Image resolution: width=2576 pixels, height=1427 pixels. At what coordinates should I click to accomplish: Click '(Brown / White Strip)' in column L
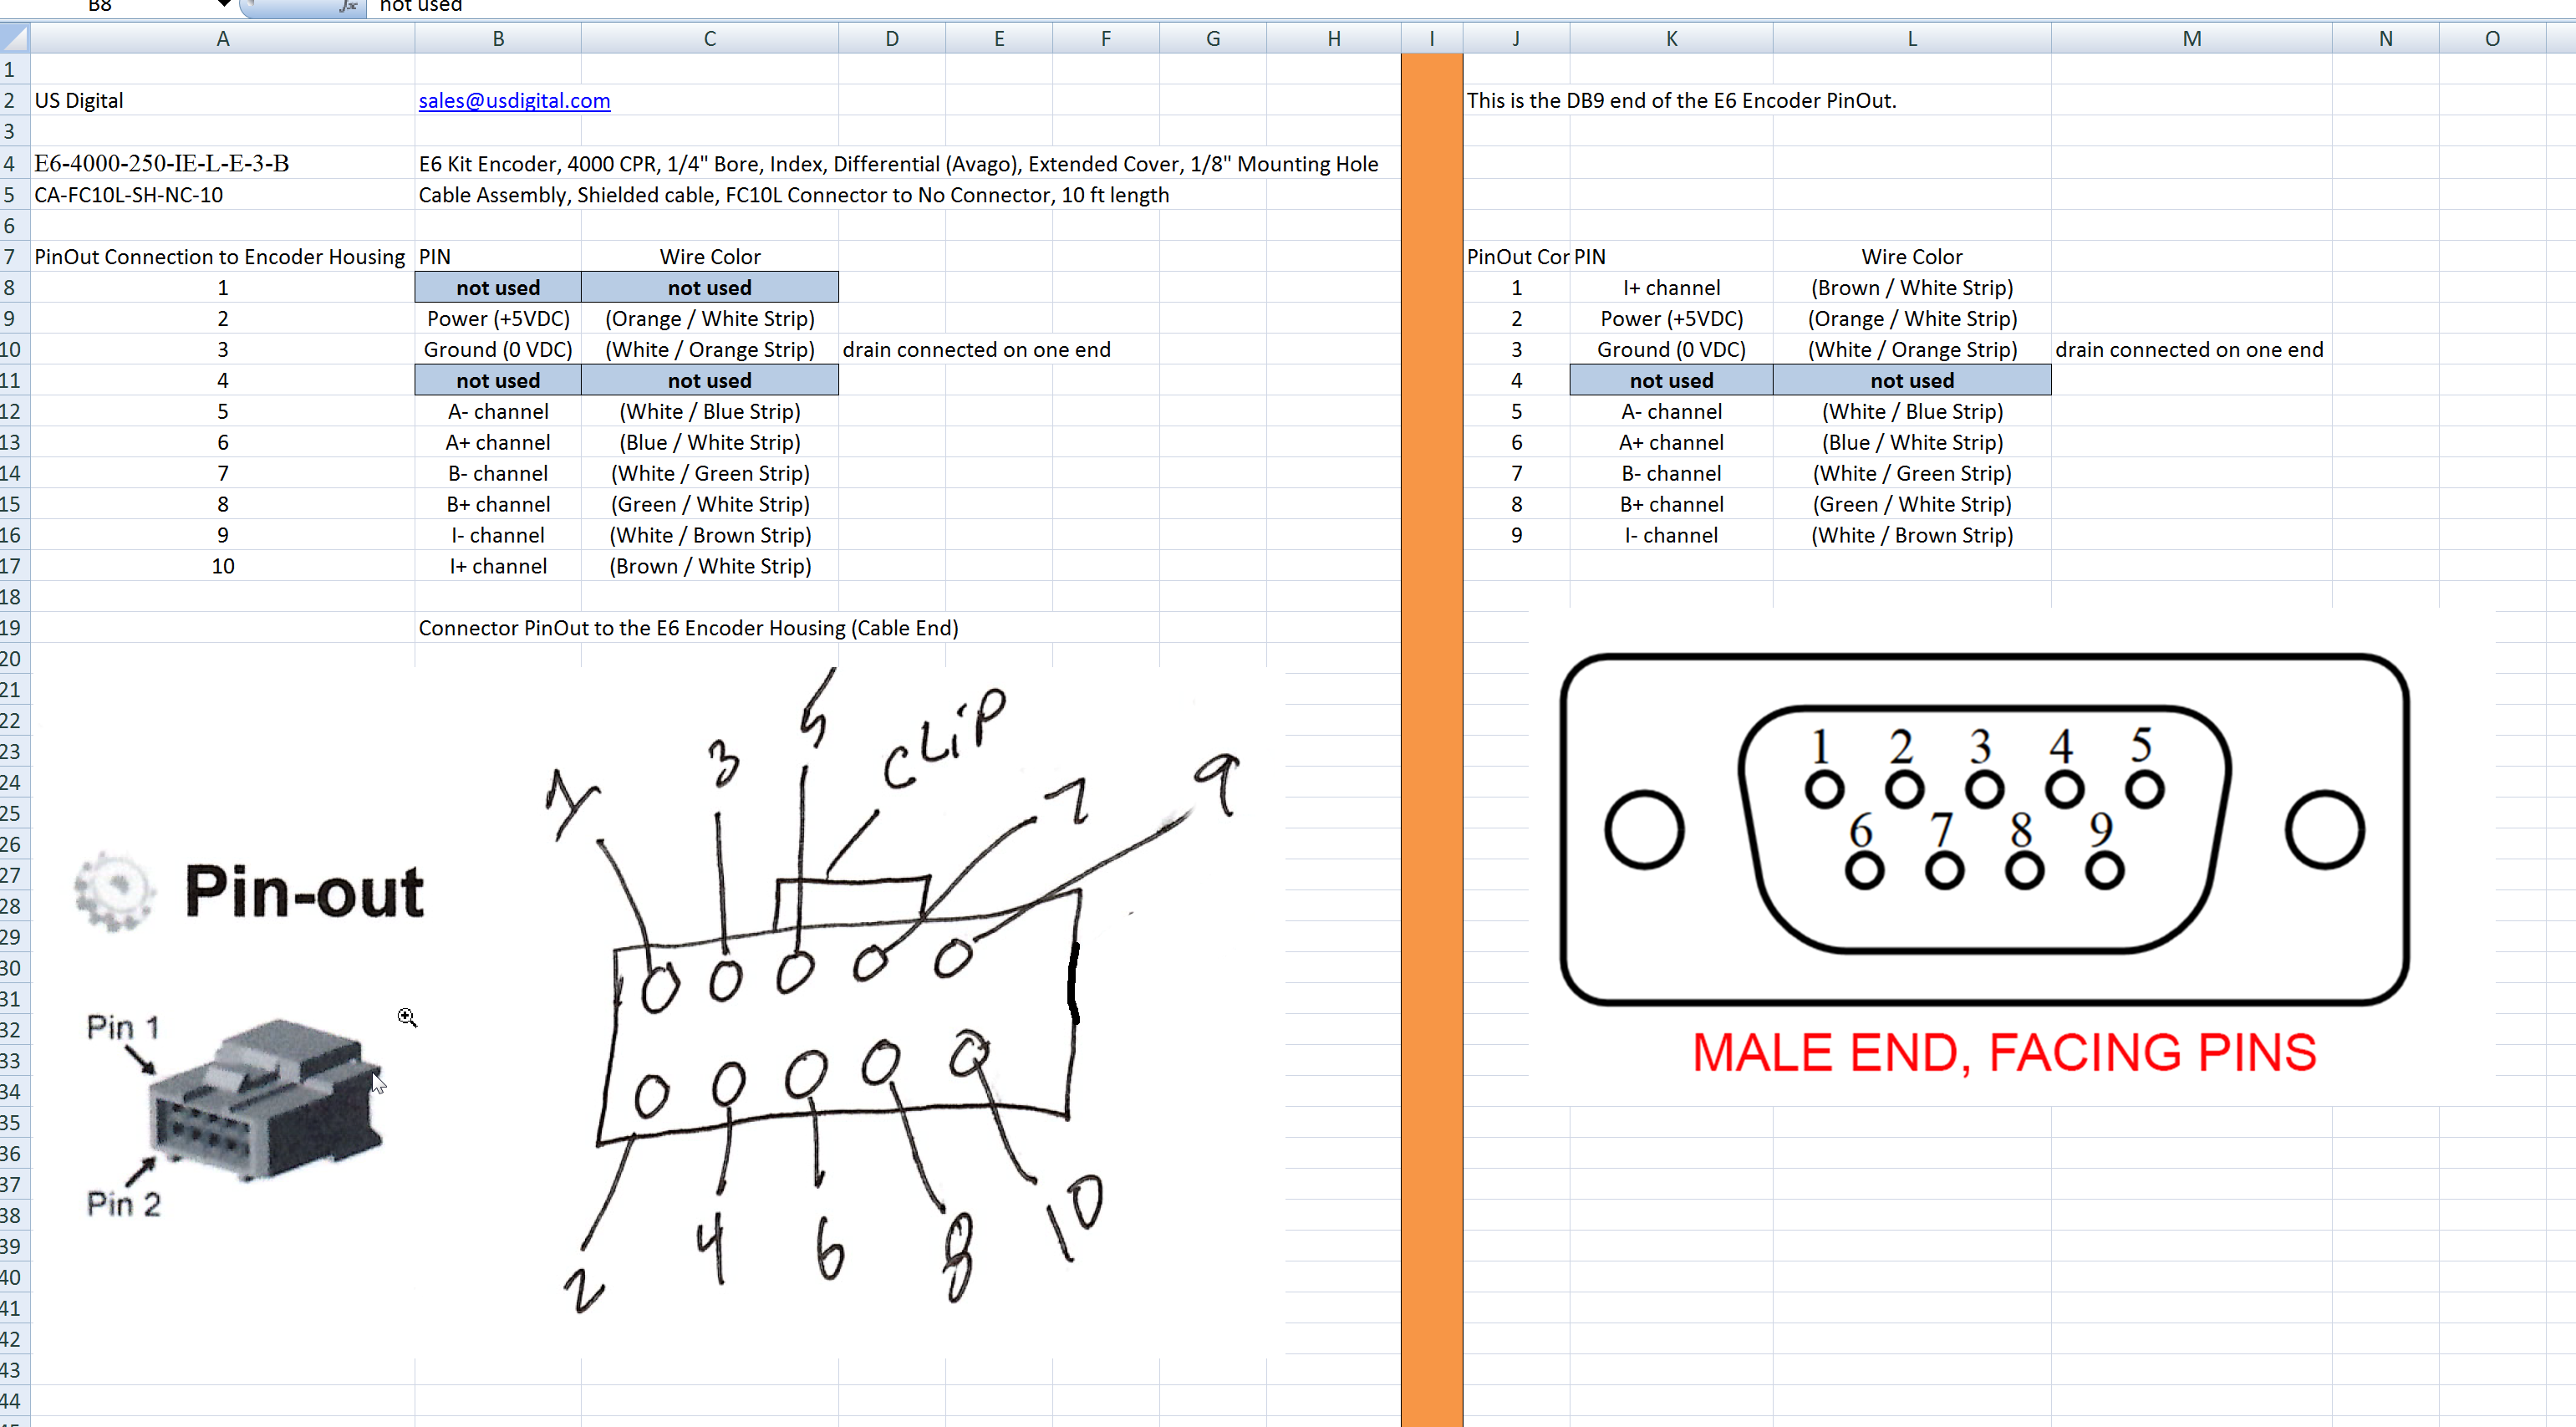pos(1911,288)
